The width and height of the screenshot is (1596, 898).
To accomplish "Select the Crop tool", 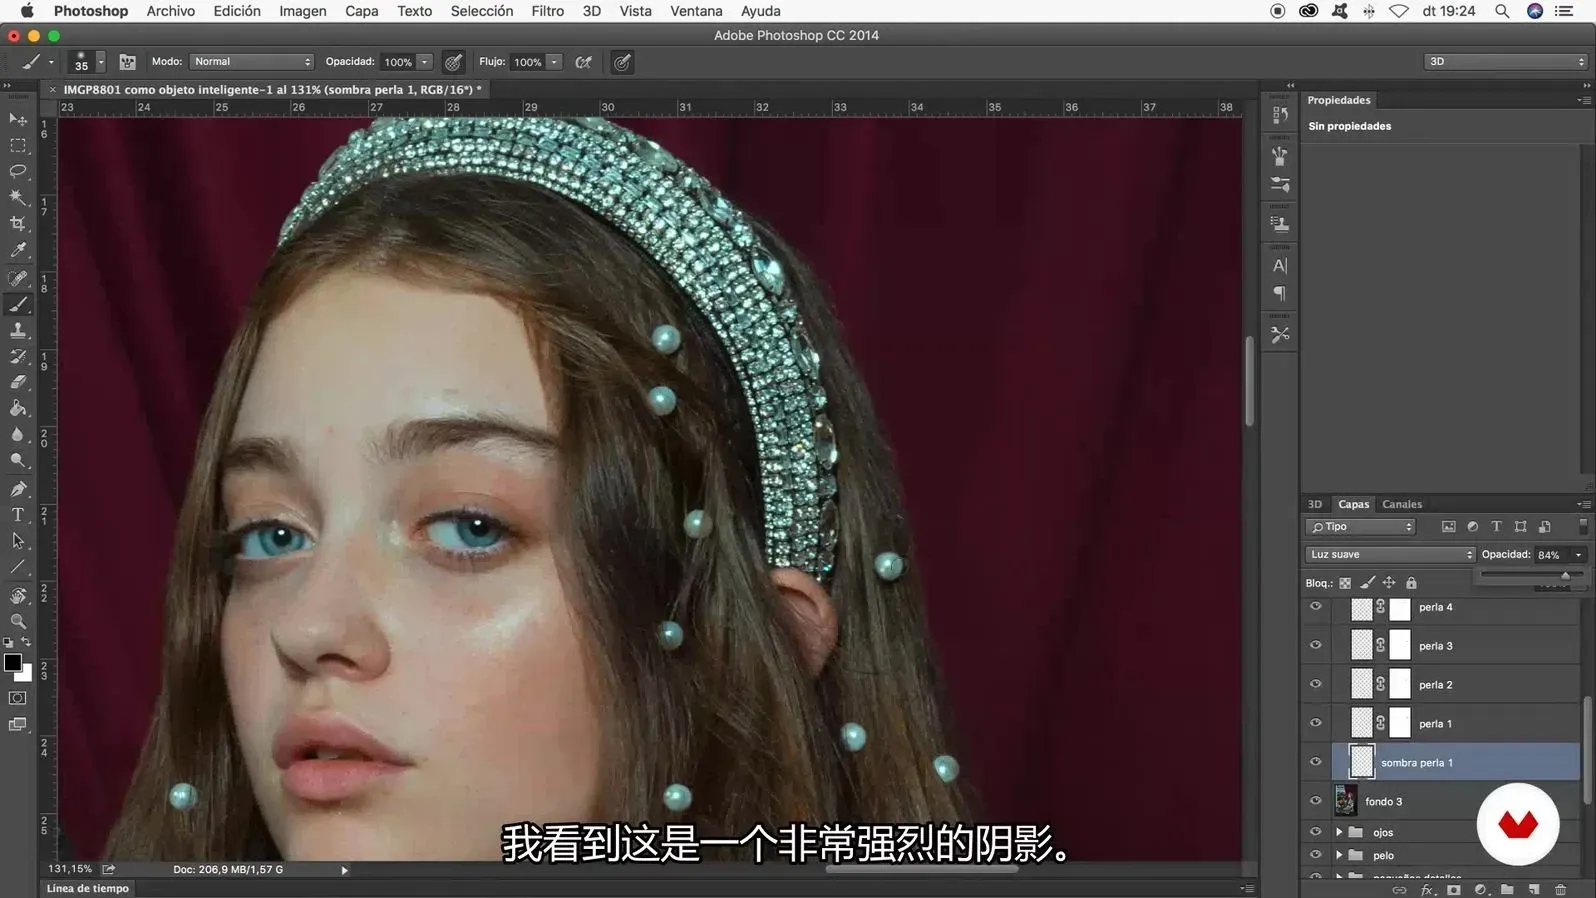I will click(18, 224).
